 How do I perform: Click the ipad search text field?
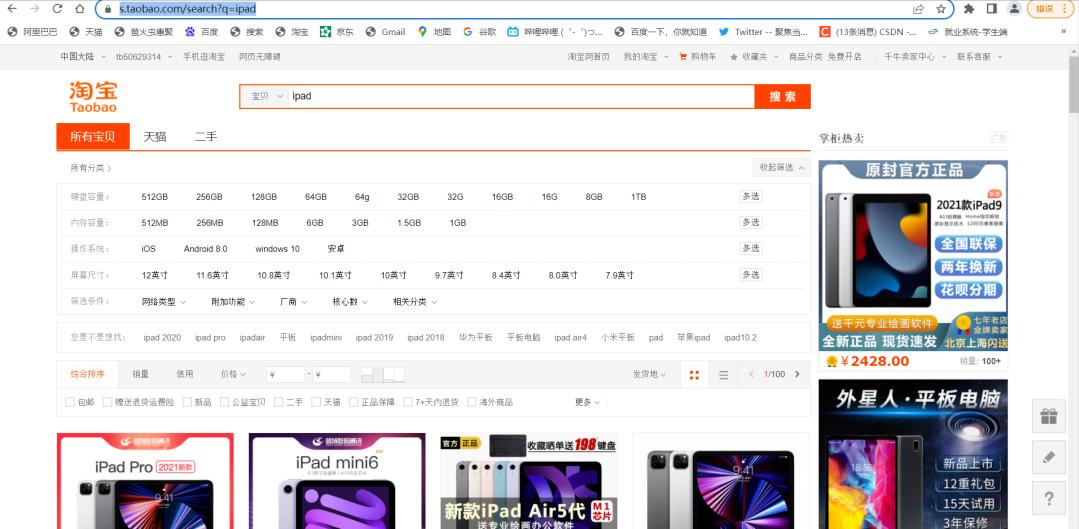click(x=521, y=96)
